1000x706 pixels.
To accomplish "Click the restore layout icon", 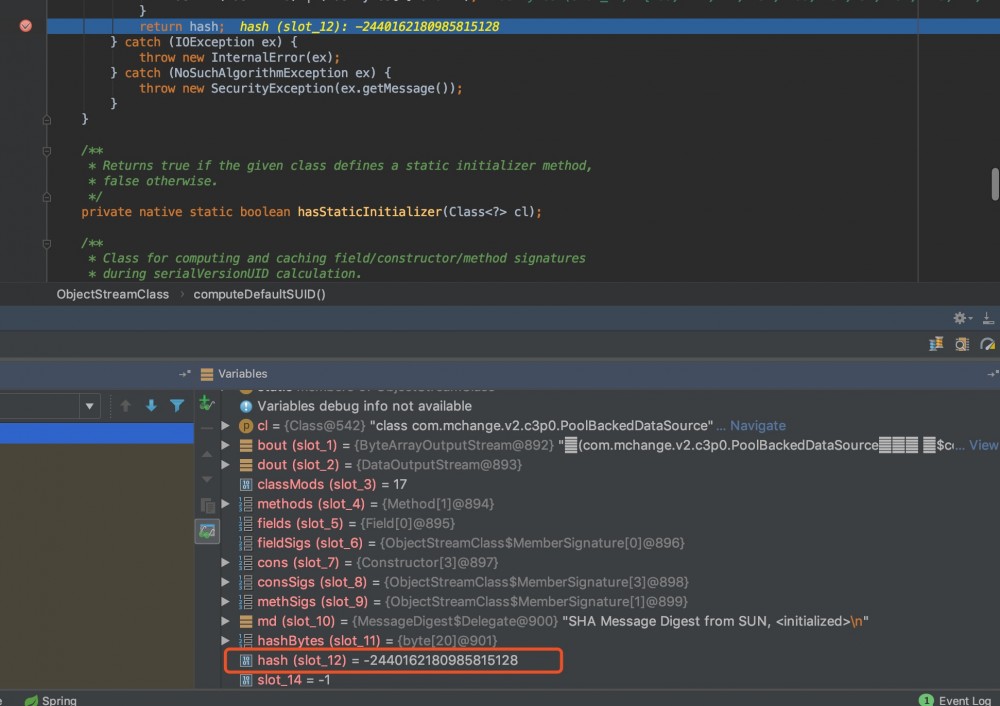I will (x=989, y=320).
